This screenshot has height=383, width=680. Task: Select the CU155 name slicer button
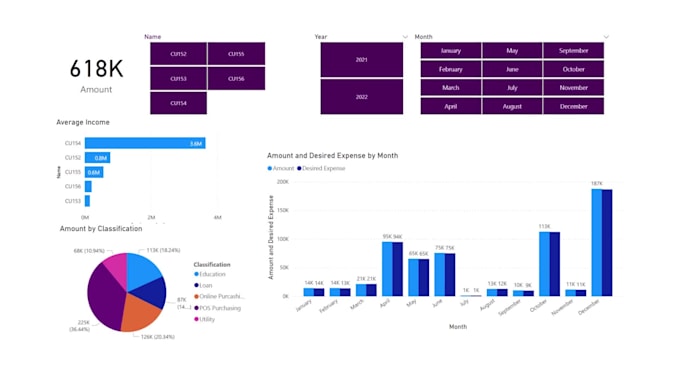pos(236,54)
